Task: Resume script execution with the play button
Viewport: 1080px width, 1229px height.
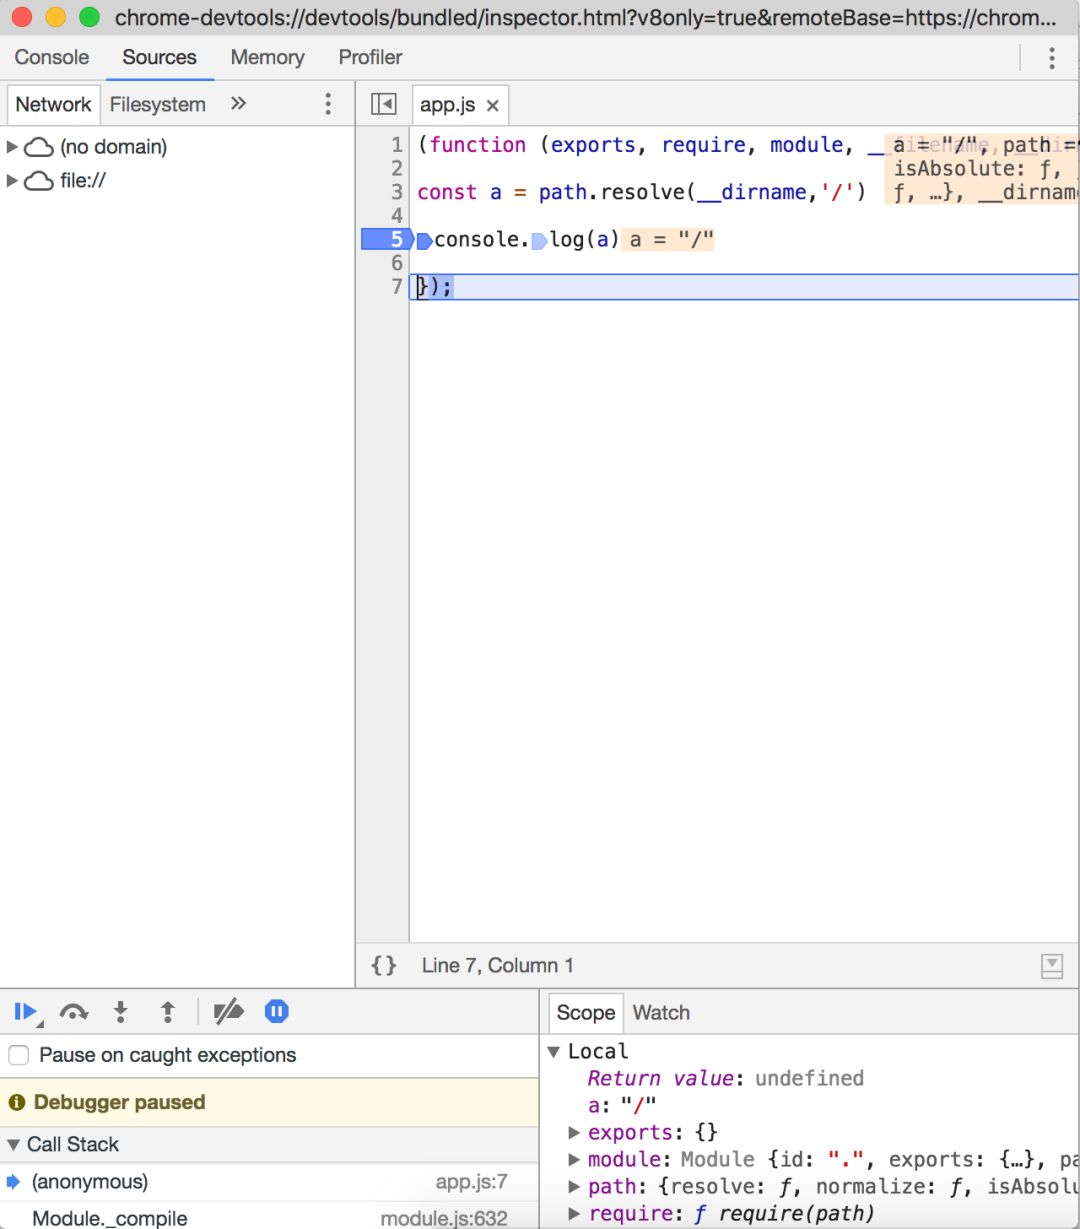Action: tap(26, 1012)
